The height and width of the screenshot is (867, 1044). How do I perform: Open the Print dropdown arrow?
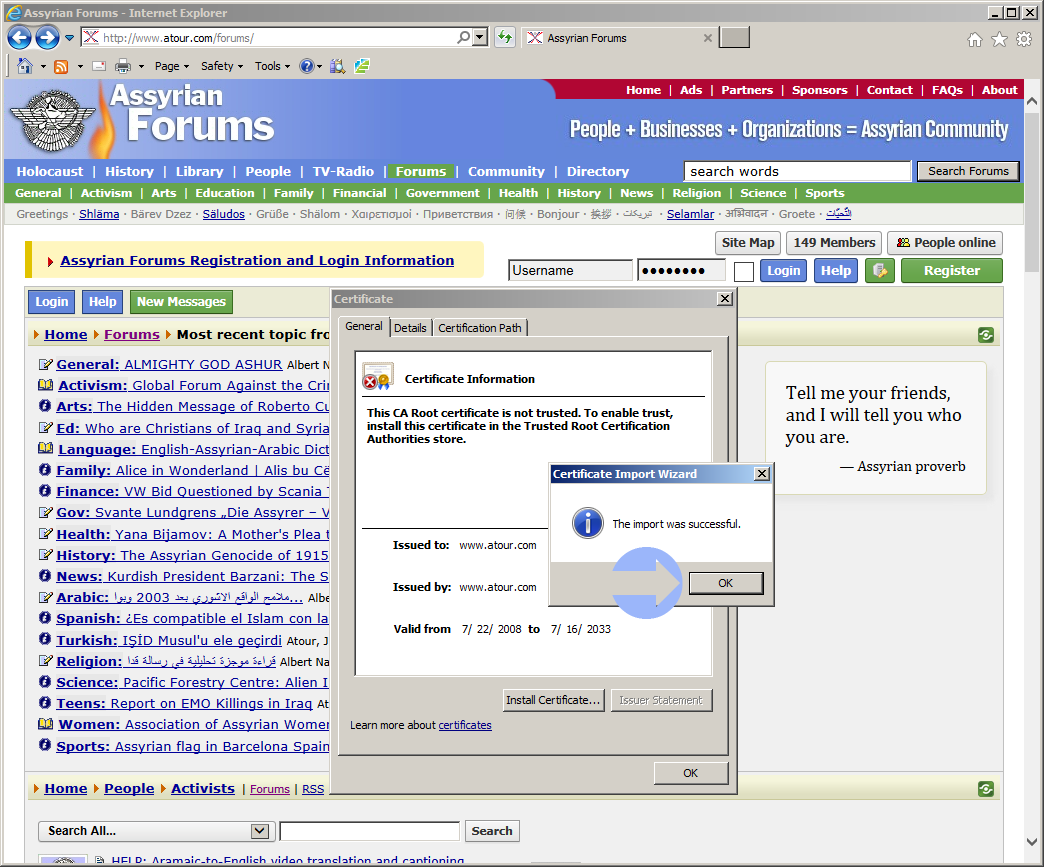(x=141, y=67)
